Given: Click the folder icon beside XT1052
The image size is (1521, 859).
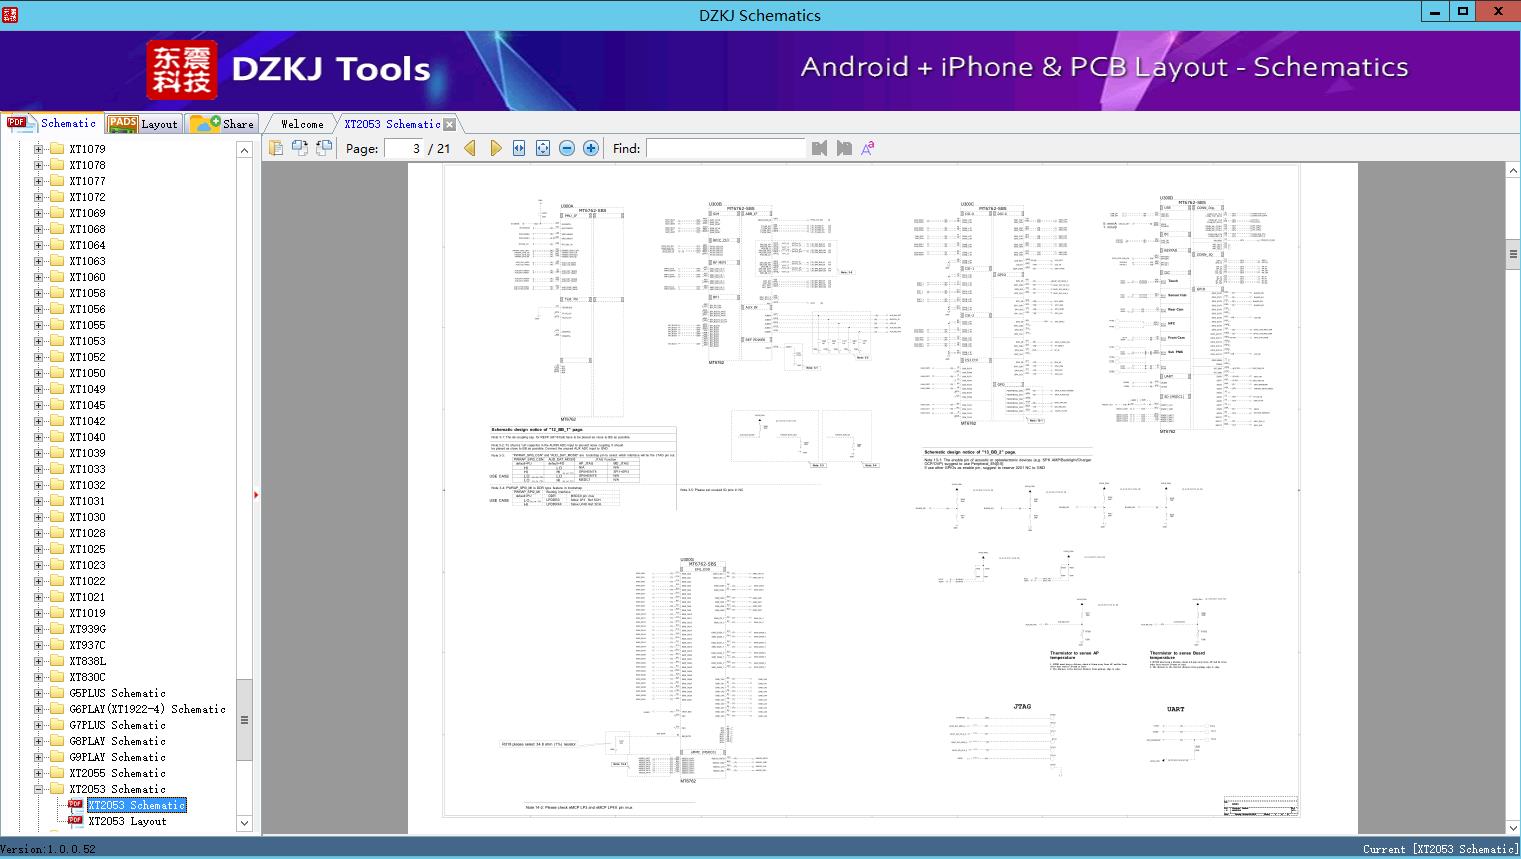Looking at the screenshot, I should pos(57,357).
